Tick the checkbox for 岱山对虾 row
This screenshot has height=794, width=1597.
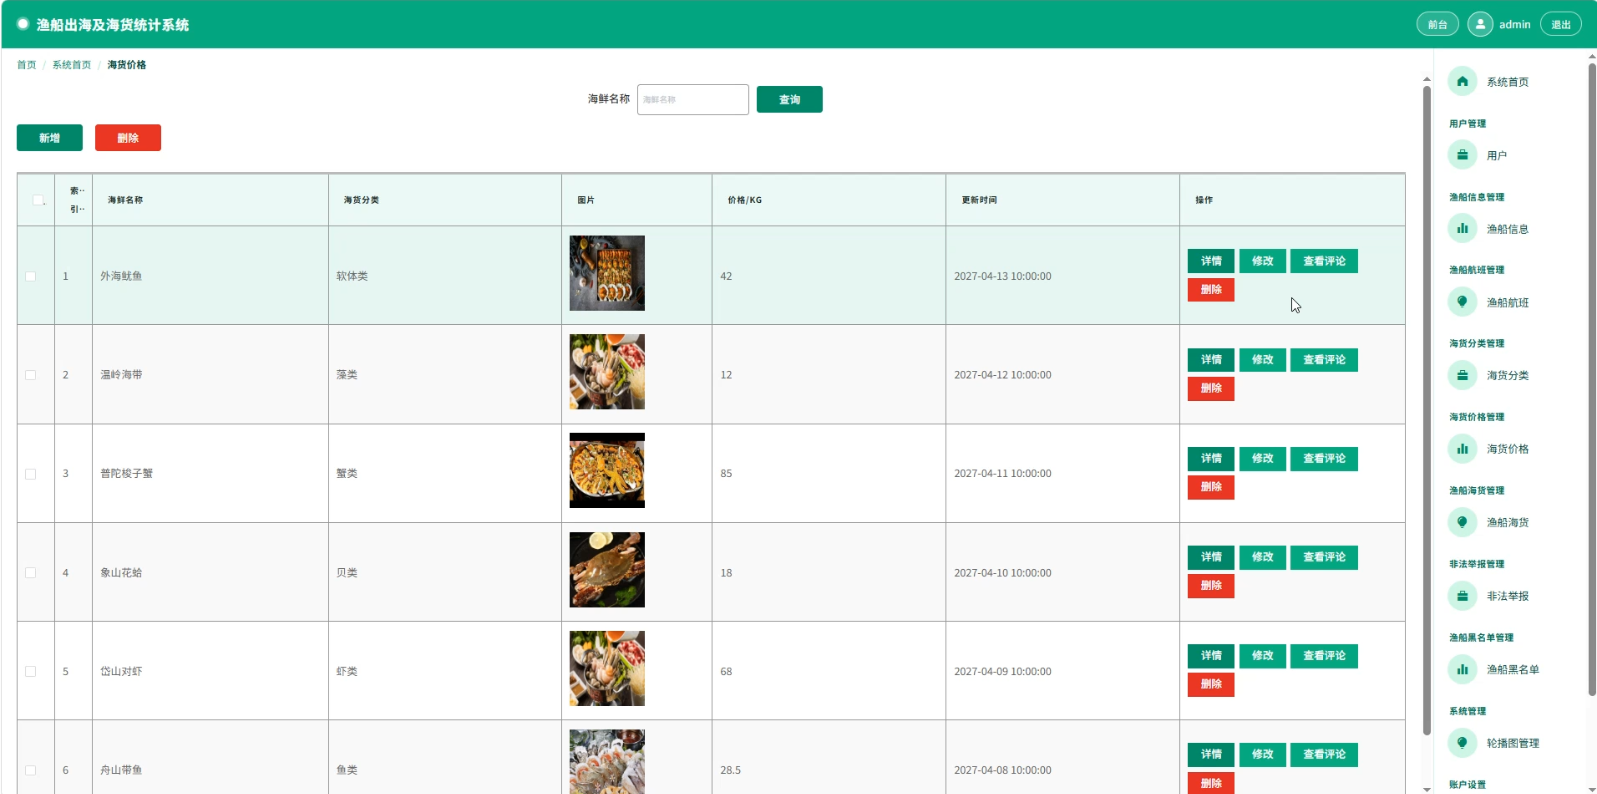(x=30, y=672)
